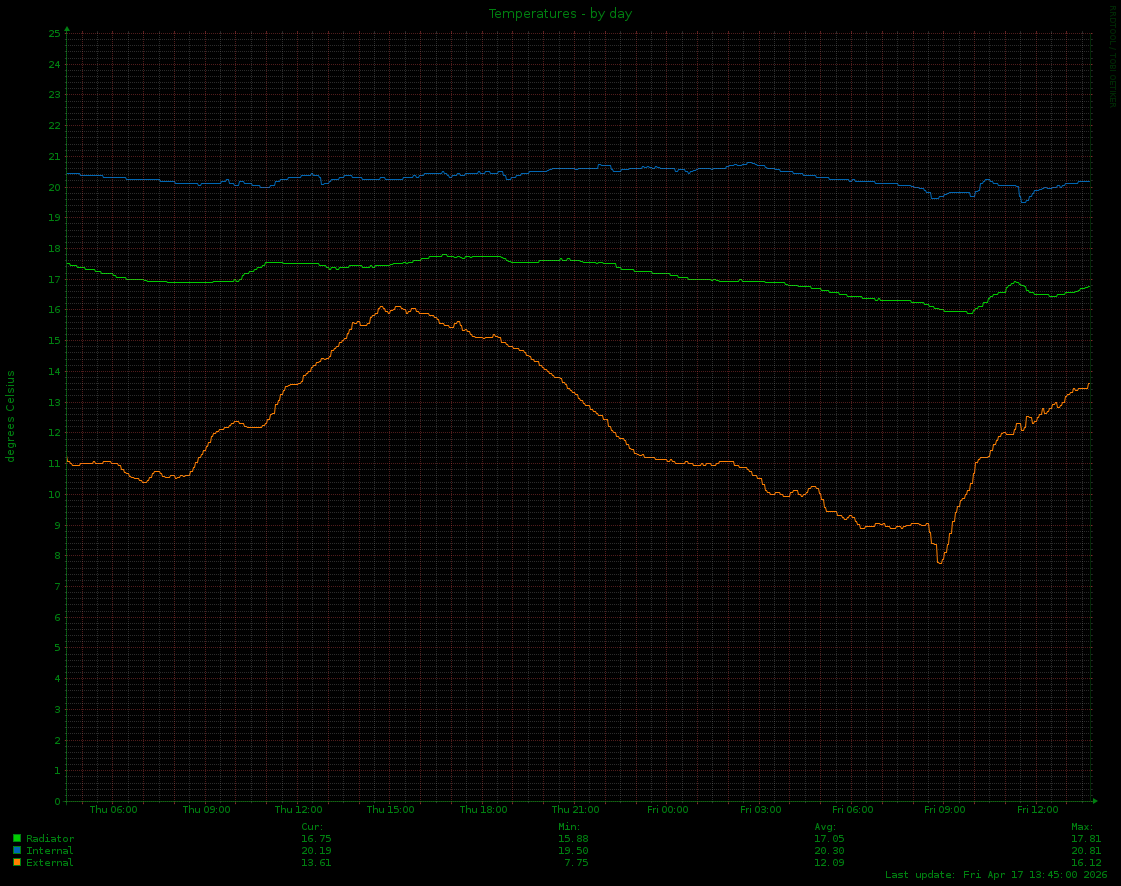Click the RRDTOOL / TOBI OETIKER watermark
The height and width of the screenshot is (886, 1121).
(x=1112, y=56)
